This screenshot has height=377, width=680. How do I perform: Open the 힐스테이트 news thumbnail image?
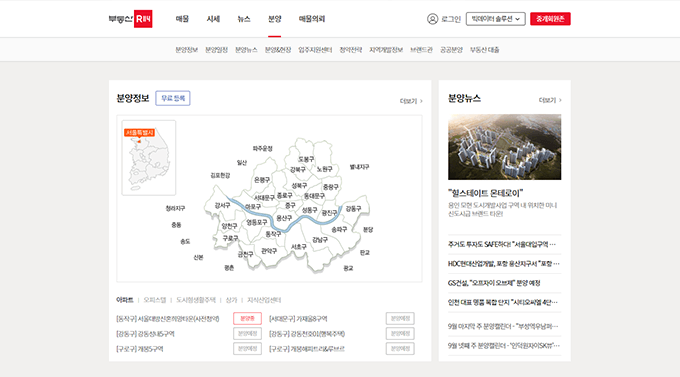coord(504,147)
